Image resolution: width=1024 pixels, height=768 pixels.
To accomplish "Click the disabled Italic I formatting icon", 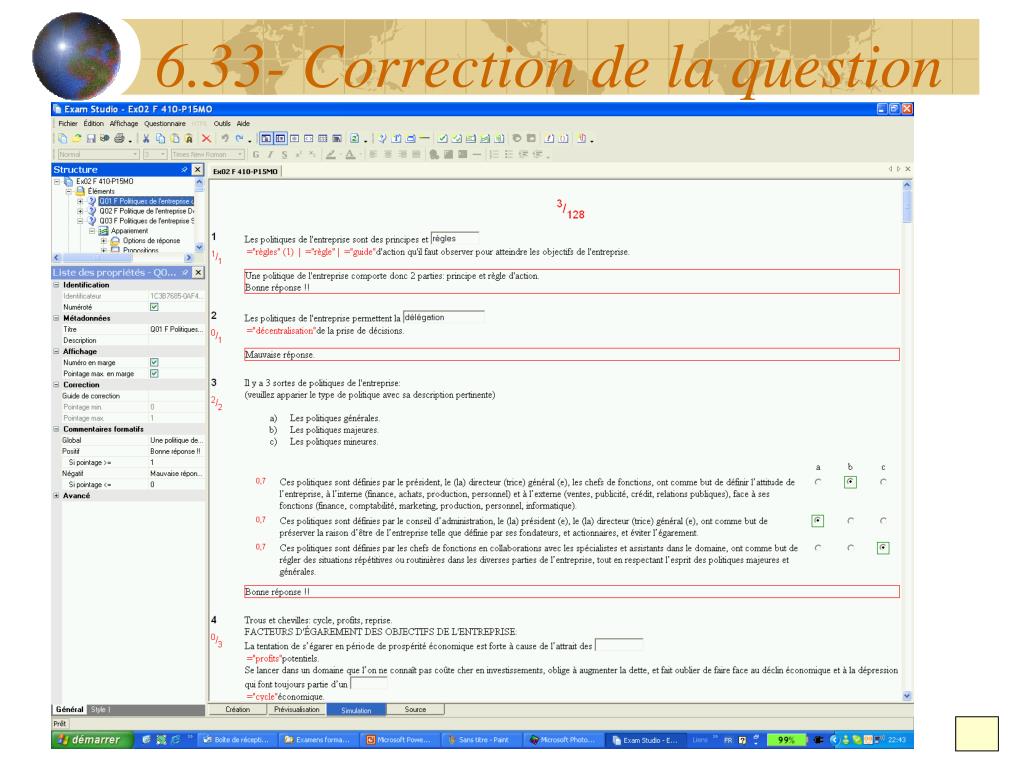I will coord(270,155).
